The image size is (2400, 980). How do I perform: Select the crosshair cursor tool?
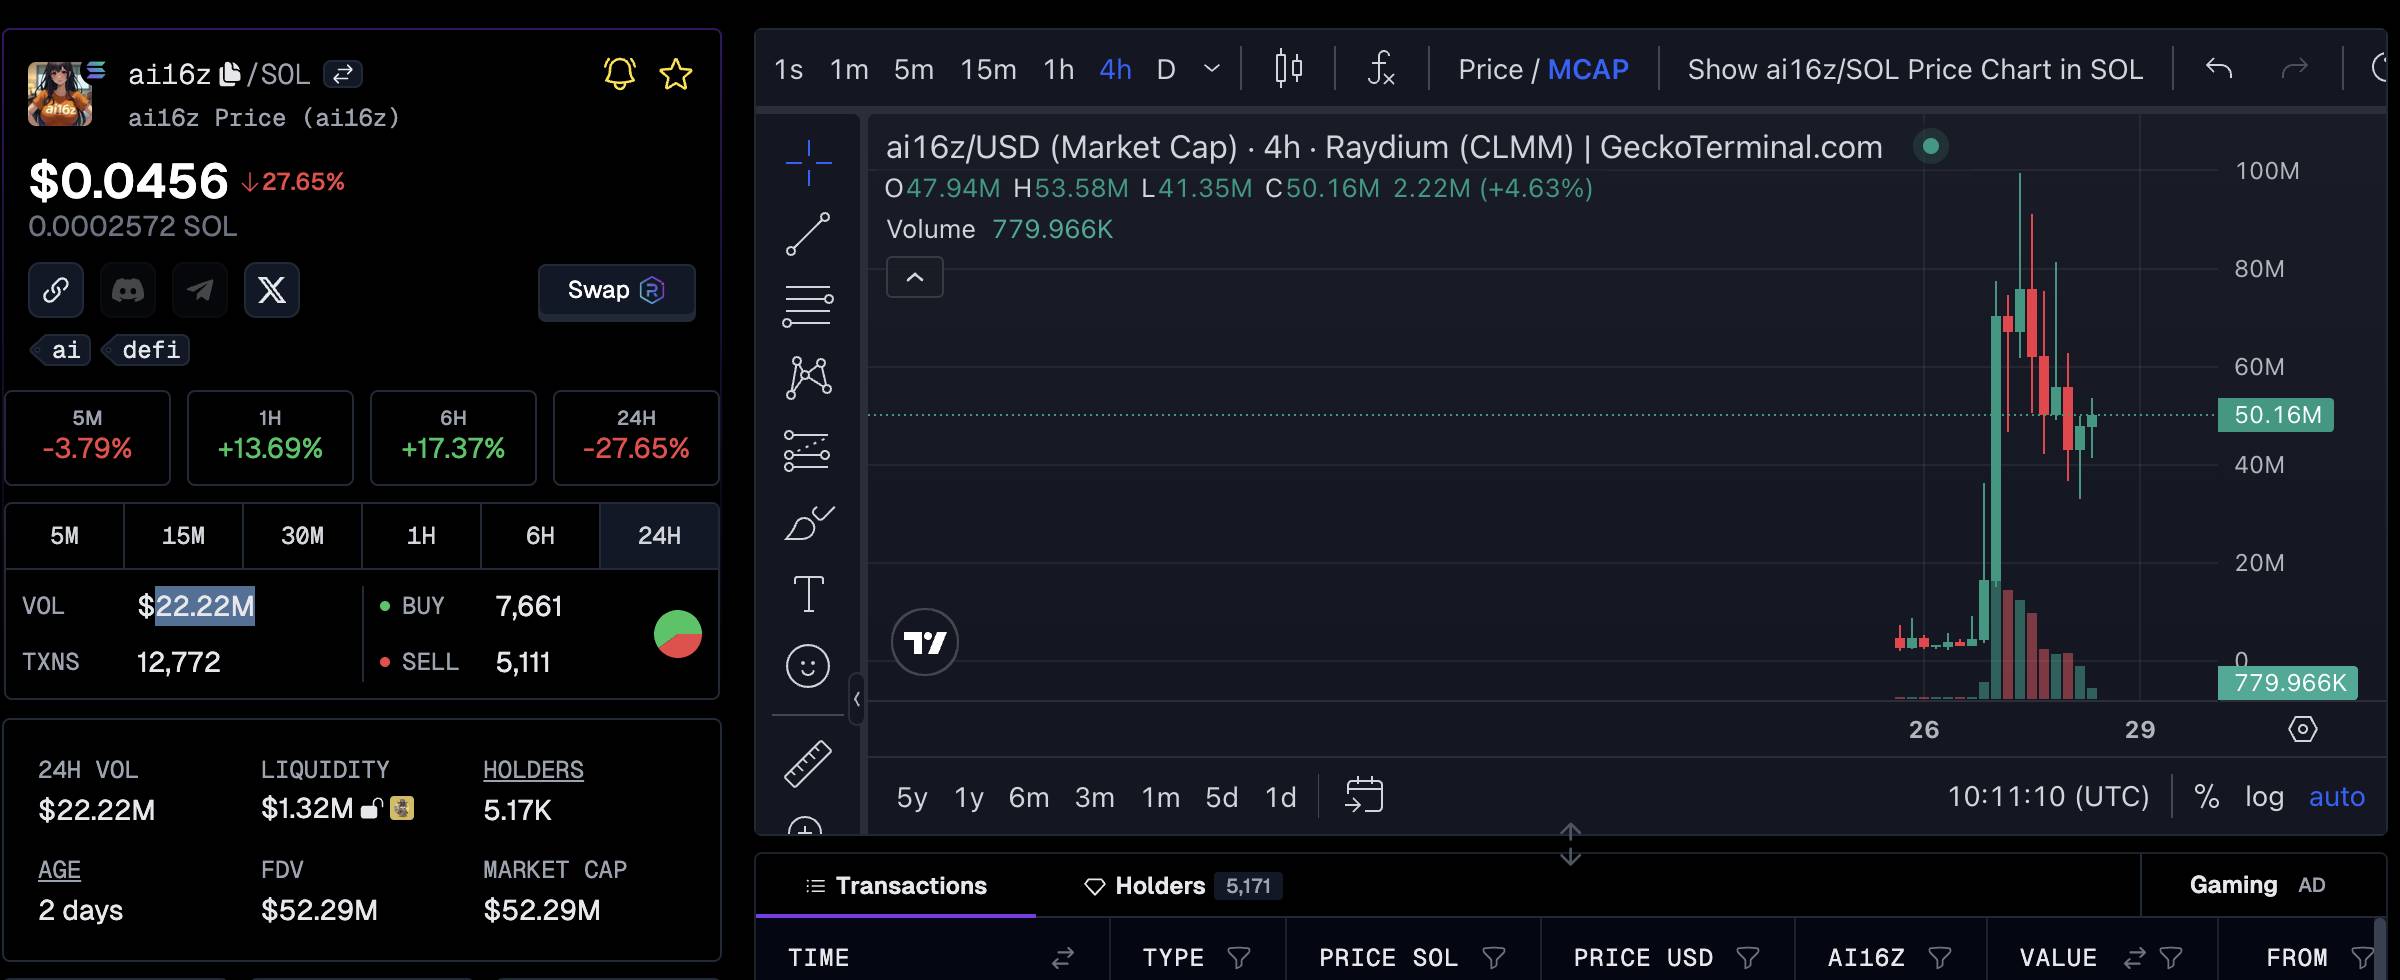(808, 162)
